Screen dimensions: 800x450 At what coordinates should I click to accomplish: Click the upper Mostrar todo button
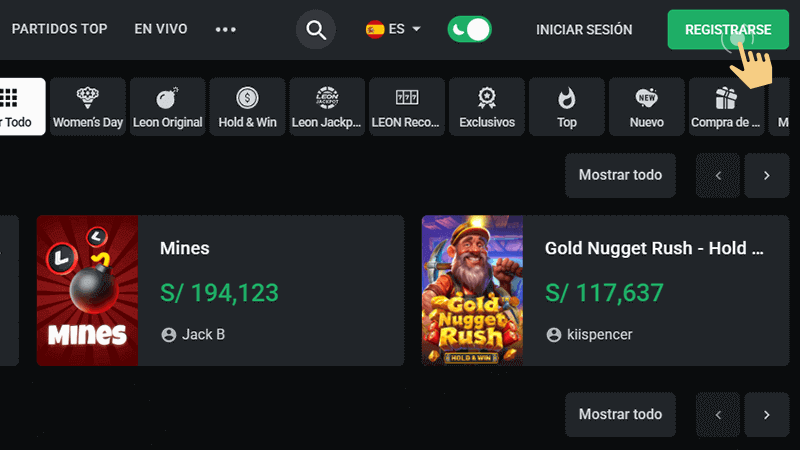coord(620,175)
